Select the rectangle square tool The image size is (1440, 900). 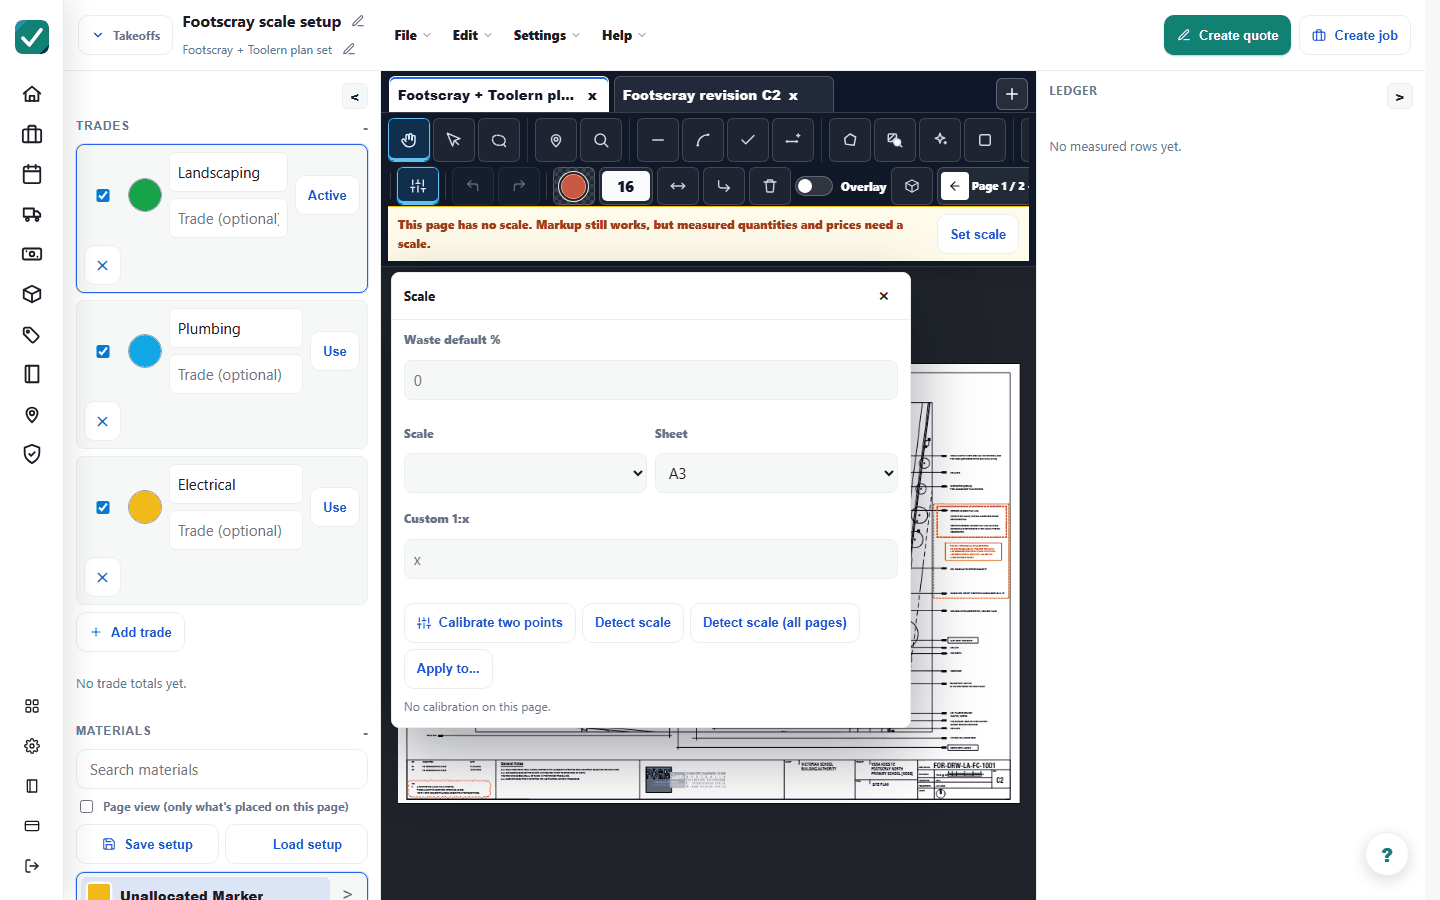(x=985, y=140)
